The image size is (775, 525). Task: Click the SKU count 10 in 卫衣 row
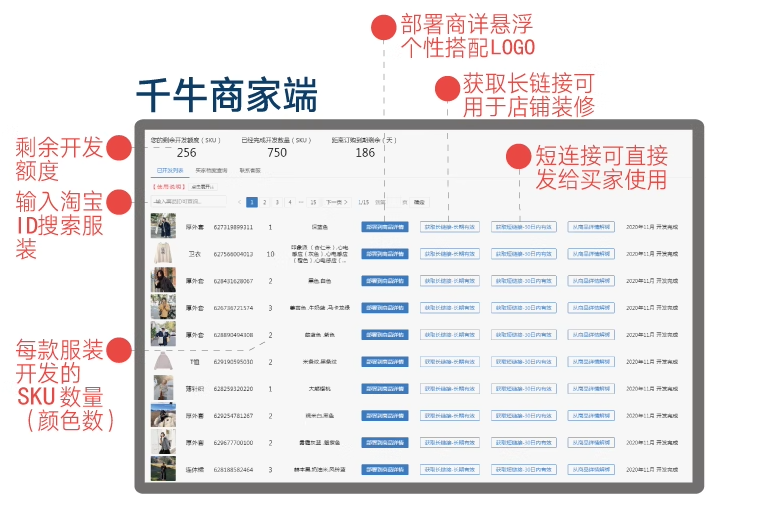(270, 254)
